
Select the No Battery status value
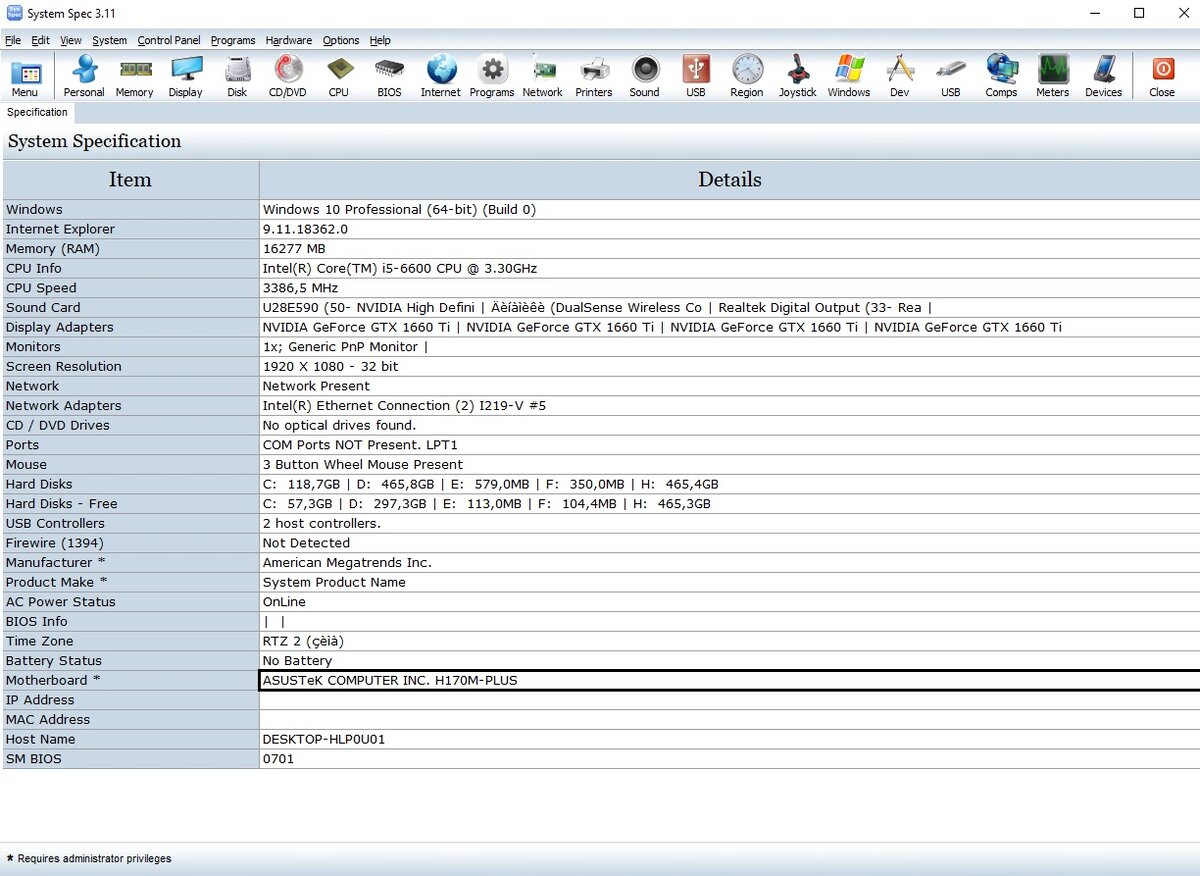coord(730,660)
